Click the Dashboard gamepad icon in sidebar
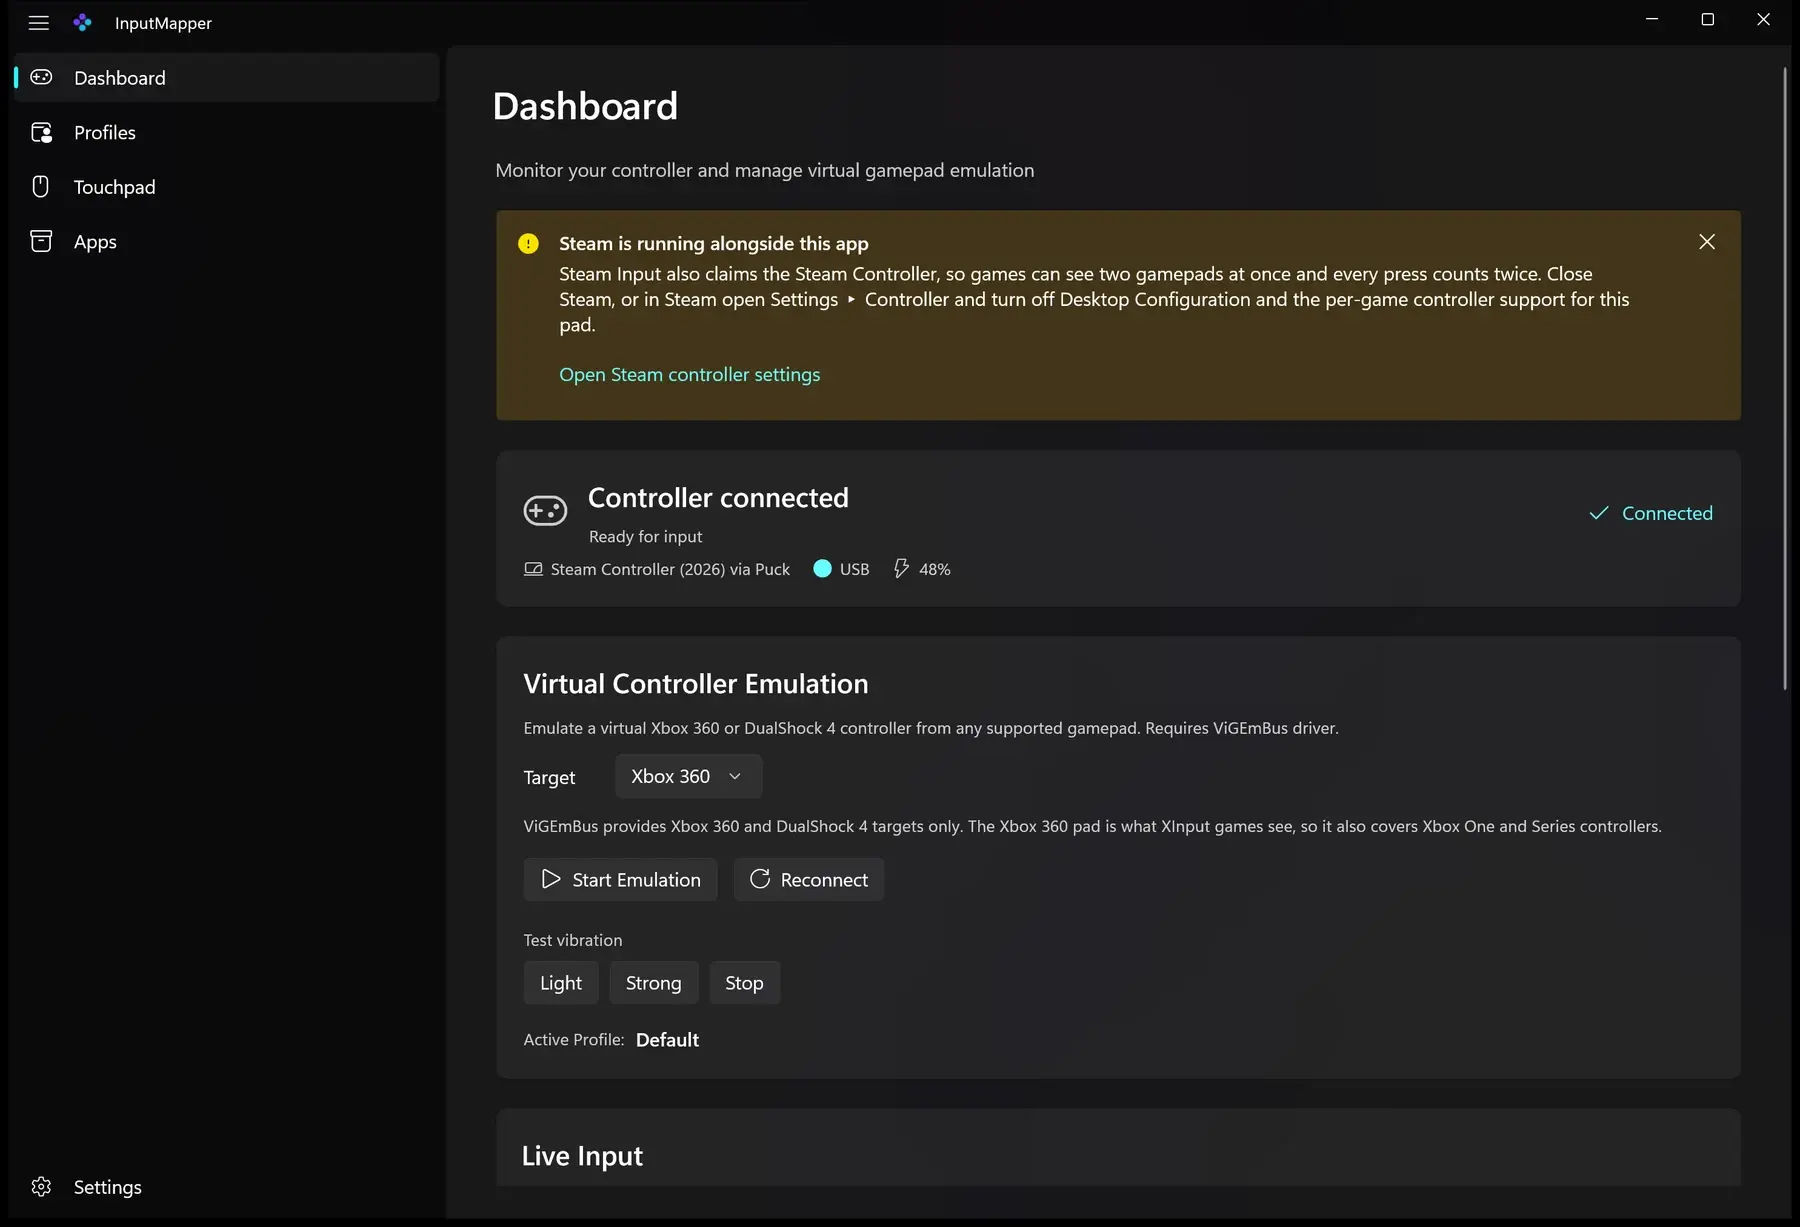 [41, 77]
